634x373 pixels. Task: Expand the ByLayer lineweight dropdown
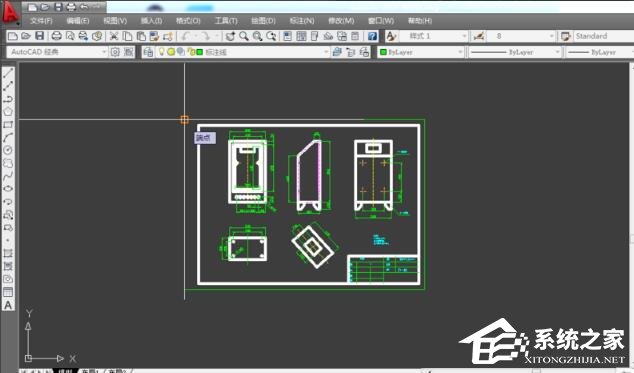pos(600,52)
